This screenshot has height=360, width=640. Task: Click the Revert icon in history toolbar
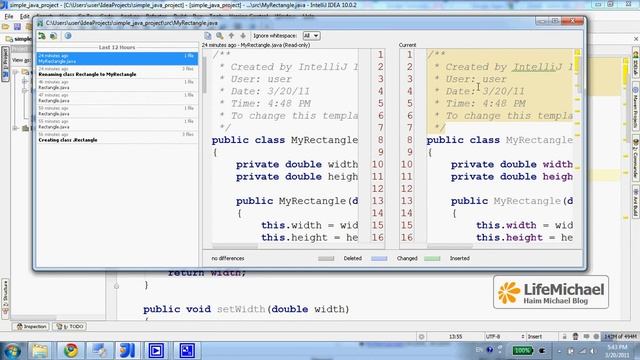click(x=42, y=36)
